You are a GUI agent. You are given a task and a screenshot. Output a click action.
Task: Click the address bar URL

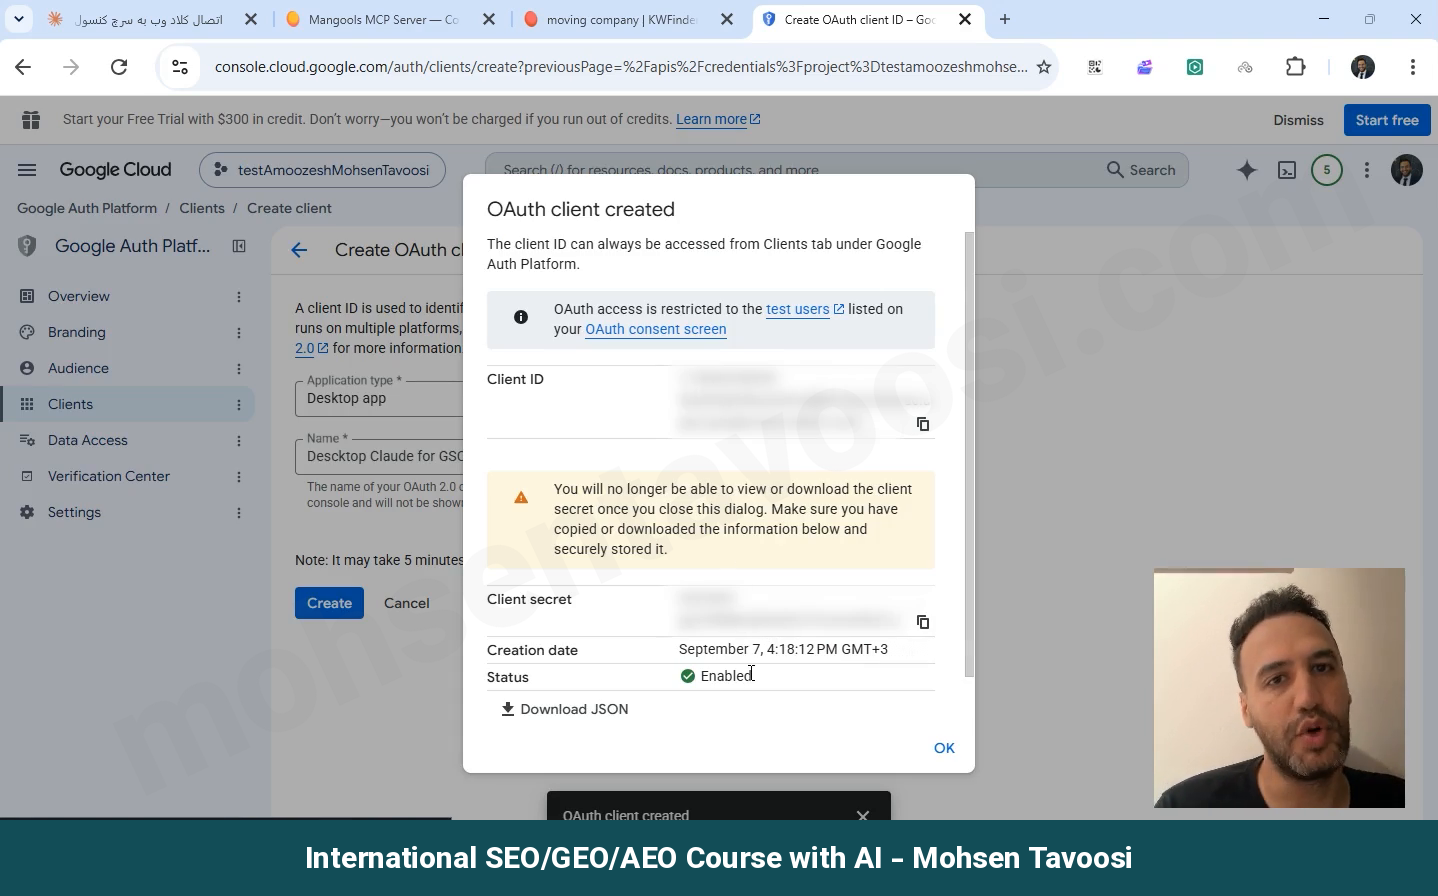pos(620,67)
